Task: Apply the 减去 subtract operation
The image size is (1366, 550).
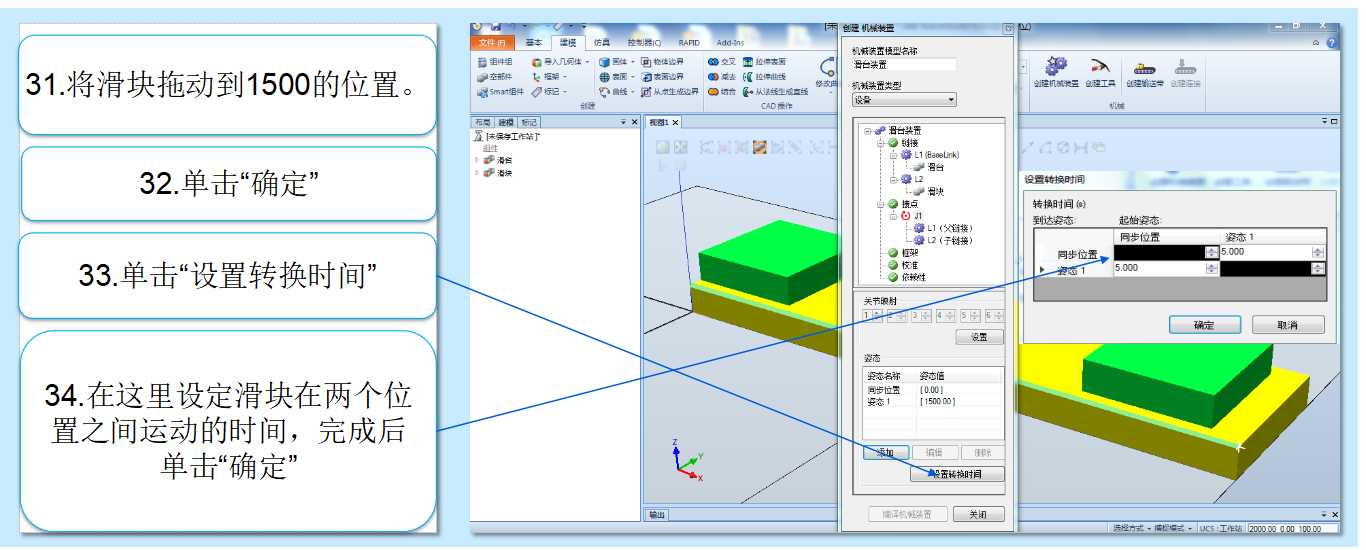Action: (x=721, y=77)
